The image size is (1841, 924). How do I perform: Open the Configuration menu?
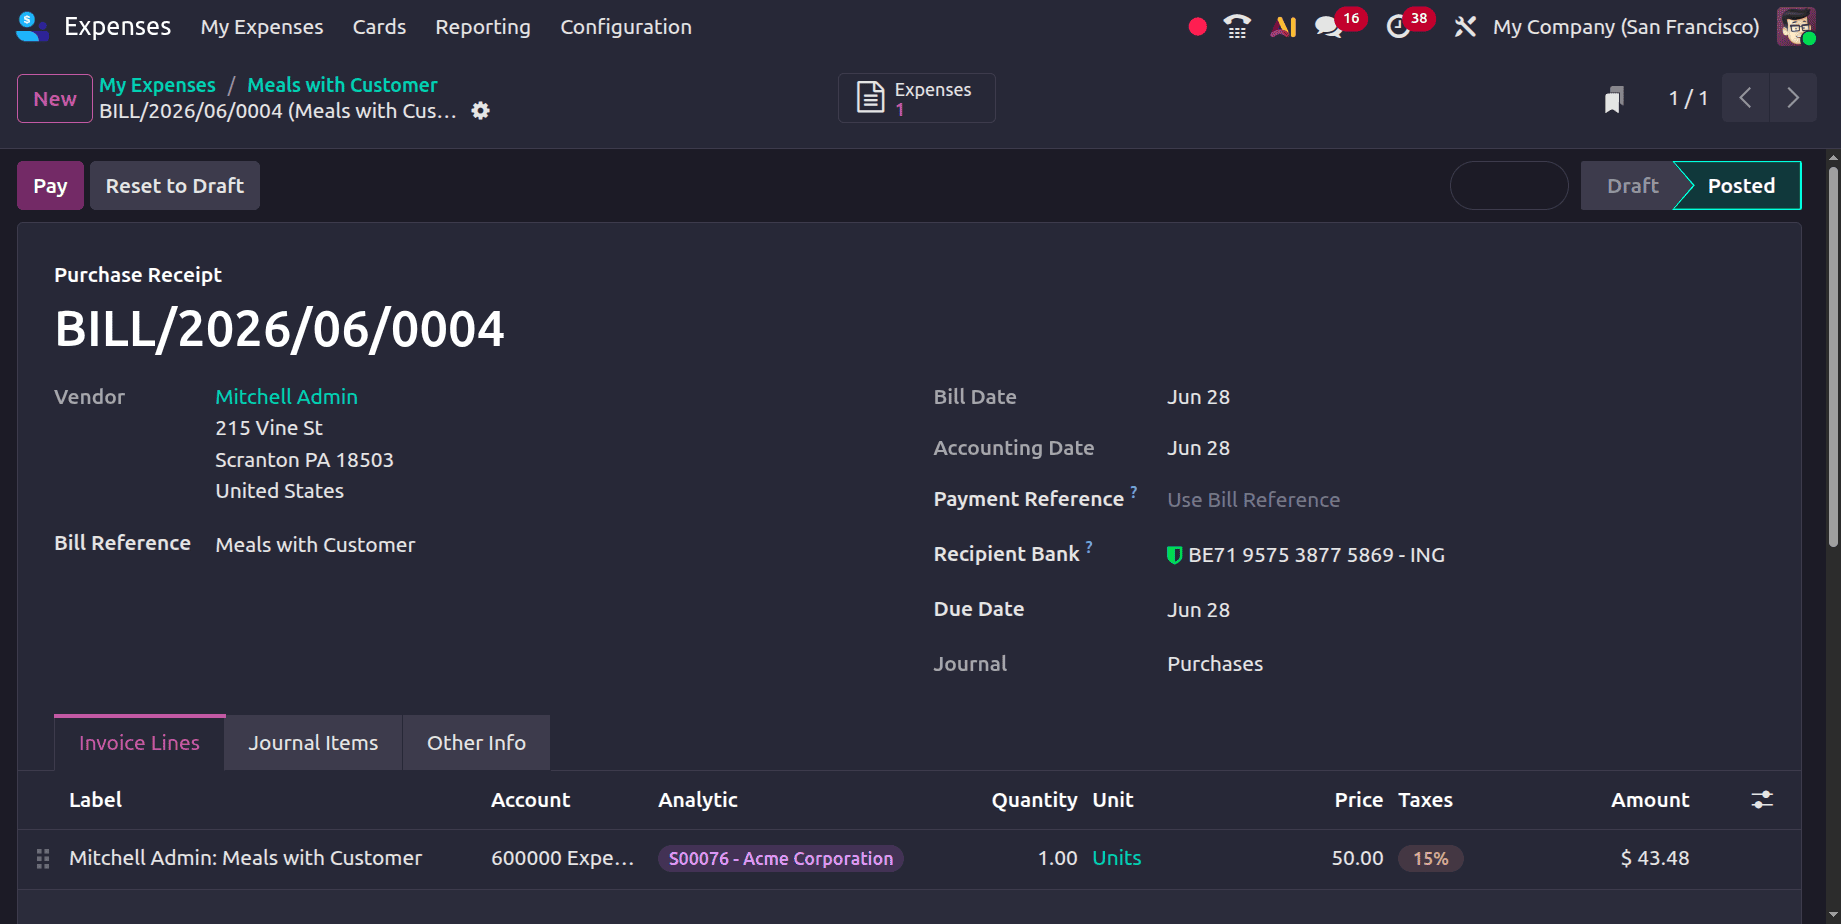click(626, 27)
